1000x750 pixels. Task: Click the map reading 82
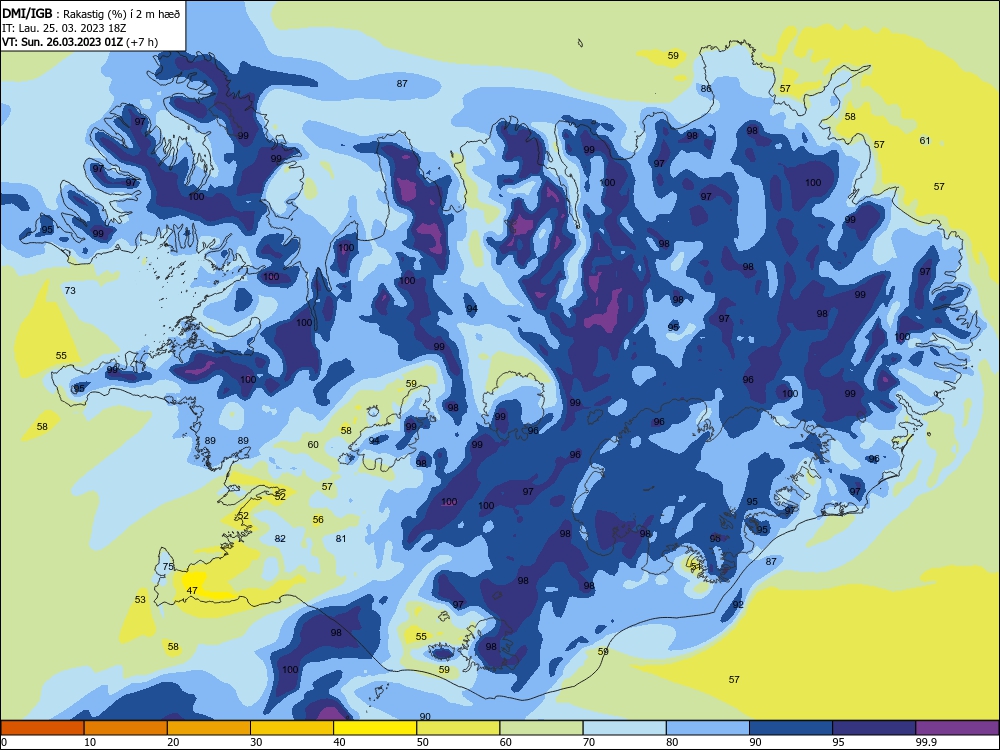280,538
